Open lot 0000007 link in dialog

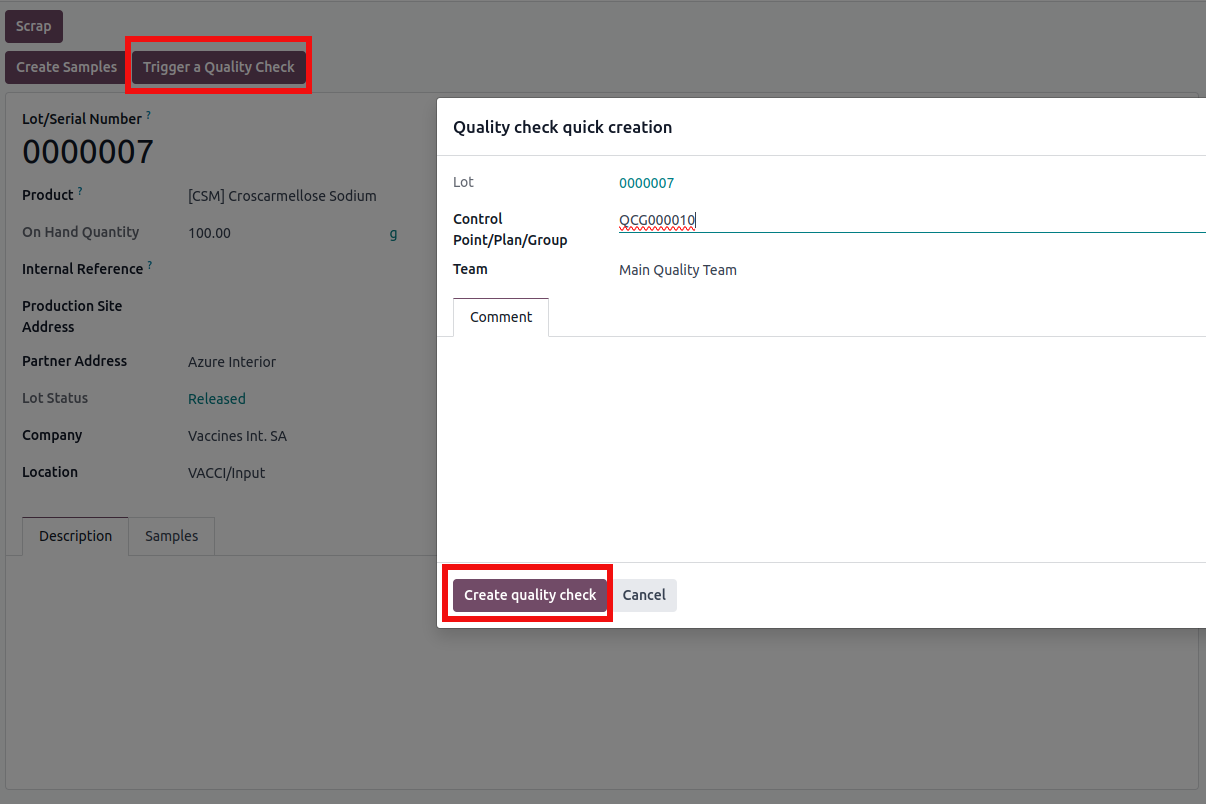[x=646, y=183]
